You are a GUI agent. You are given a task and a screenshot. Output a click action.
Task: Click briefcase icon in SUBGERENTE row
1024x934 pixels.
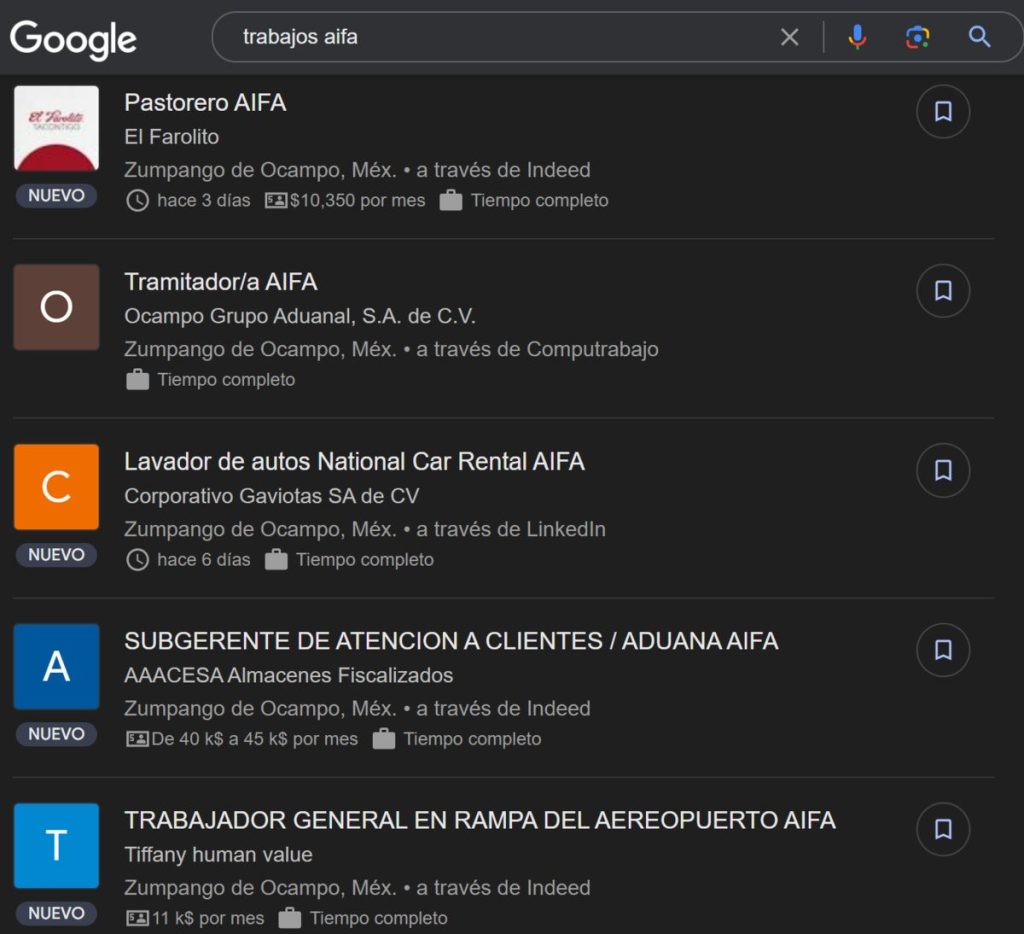(383, 739)
